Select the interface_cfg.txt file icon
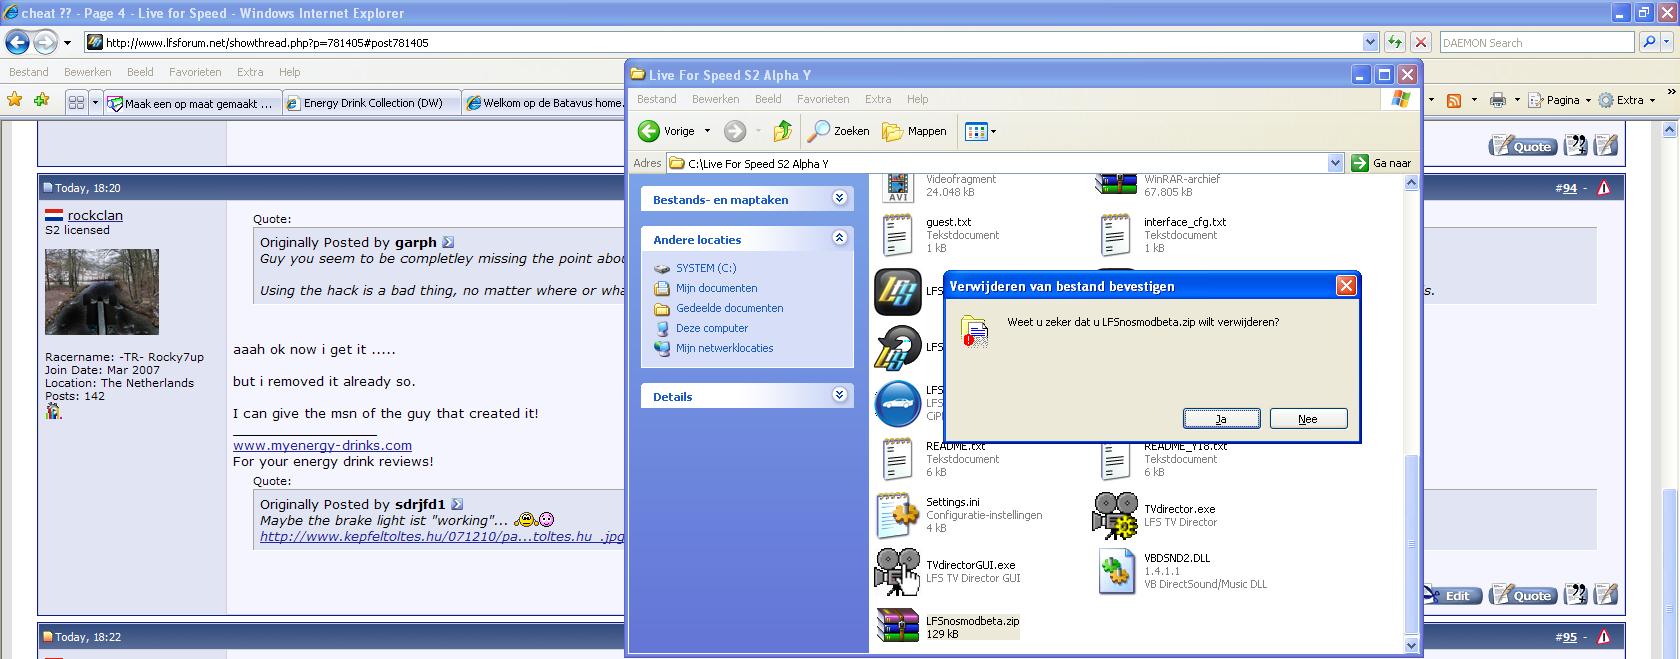 pos(1115,235)
